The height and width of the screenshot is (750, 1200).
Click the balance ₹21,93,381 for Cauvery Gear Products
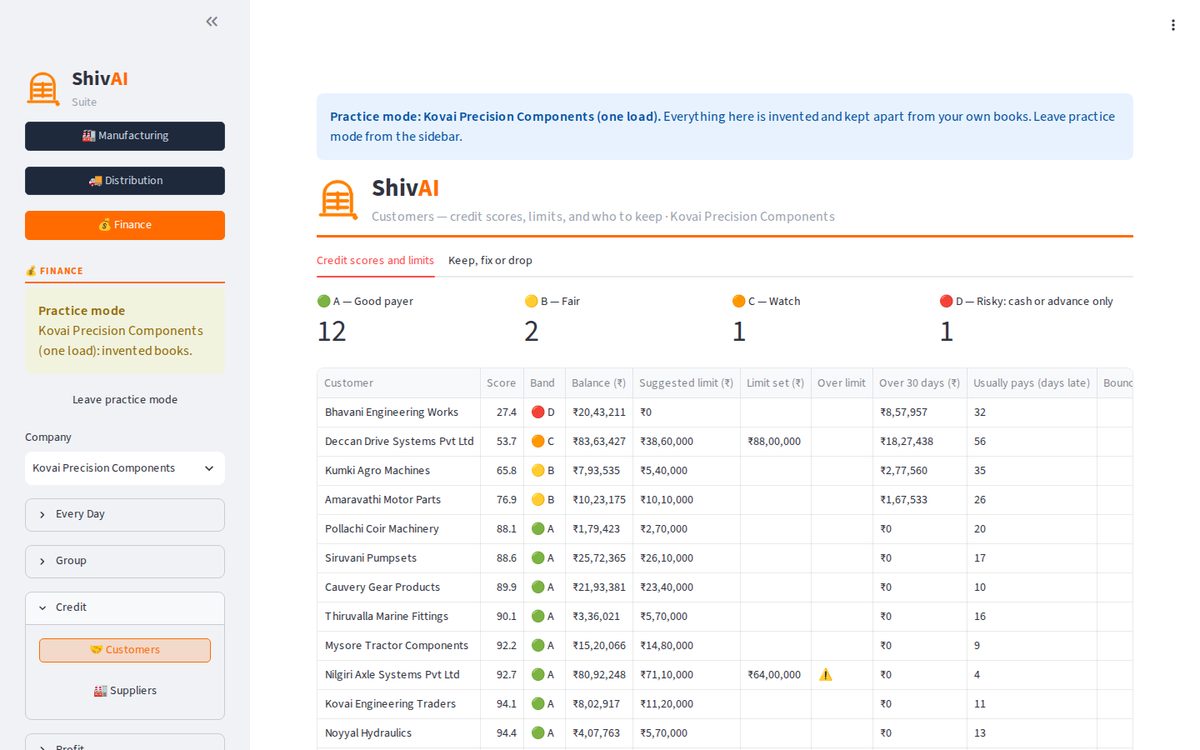point(599,587)
